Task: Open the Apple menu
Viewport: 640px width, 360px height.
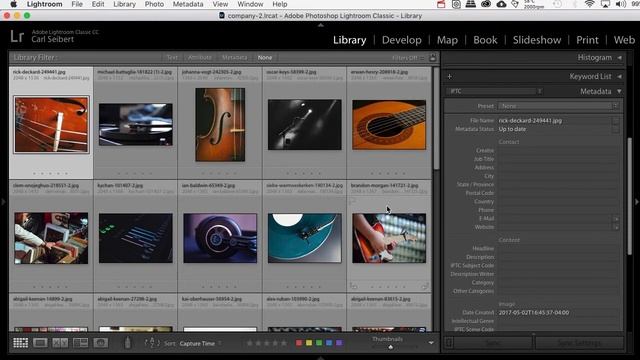Action: 13,4
